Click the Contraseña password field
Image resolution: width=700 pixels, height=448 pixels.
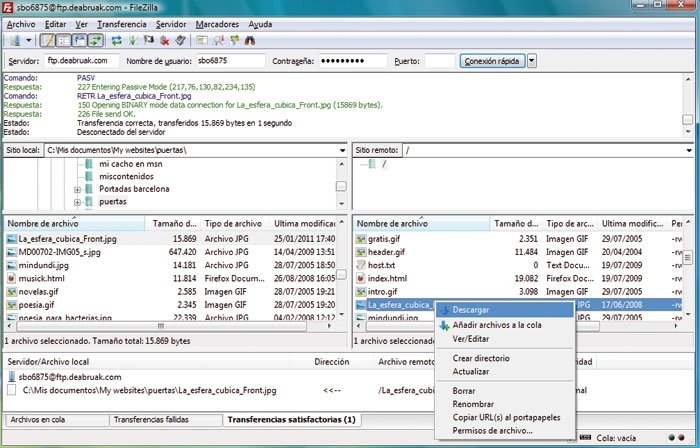[x=353, y=61]
